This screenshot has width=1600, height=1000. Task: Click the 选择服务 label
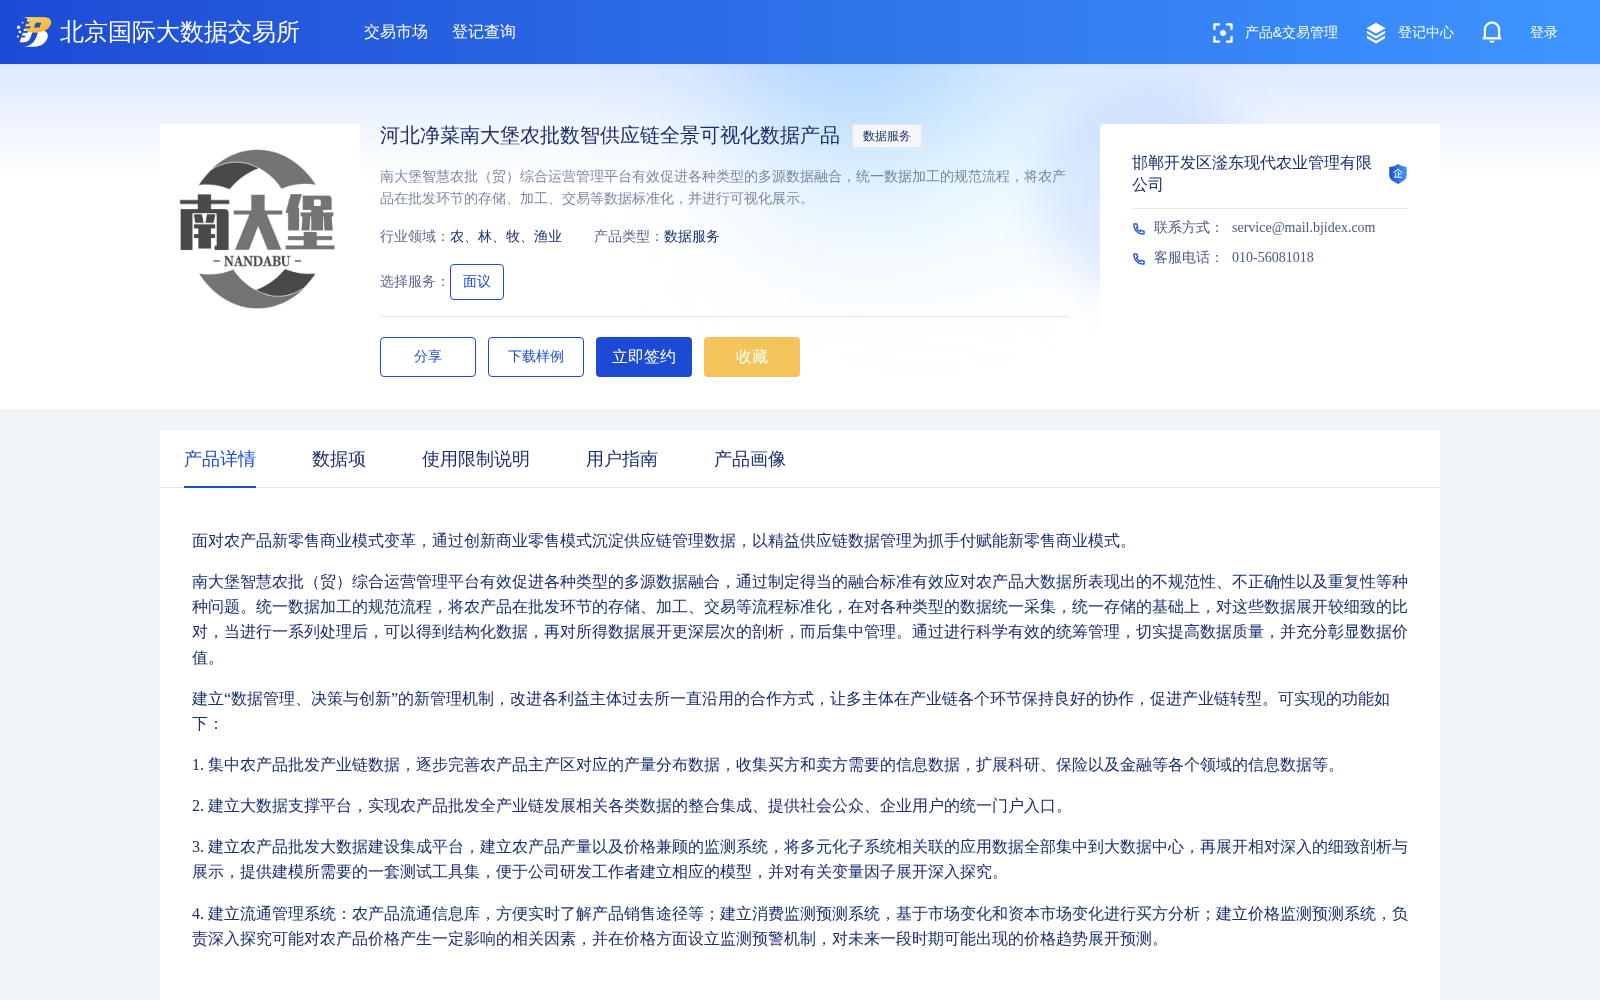[414, 282]
